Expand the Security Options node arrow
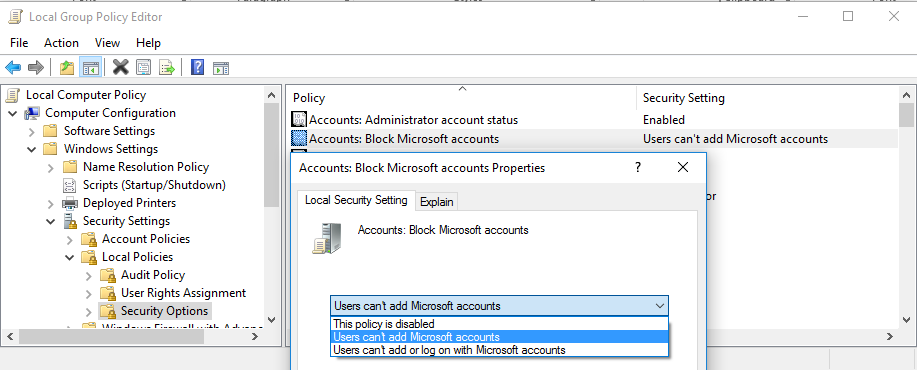Viewport: 917px width, 370px height. 89,311
